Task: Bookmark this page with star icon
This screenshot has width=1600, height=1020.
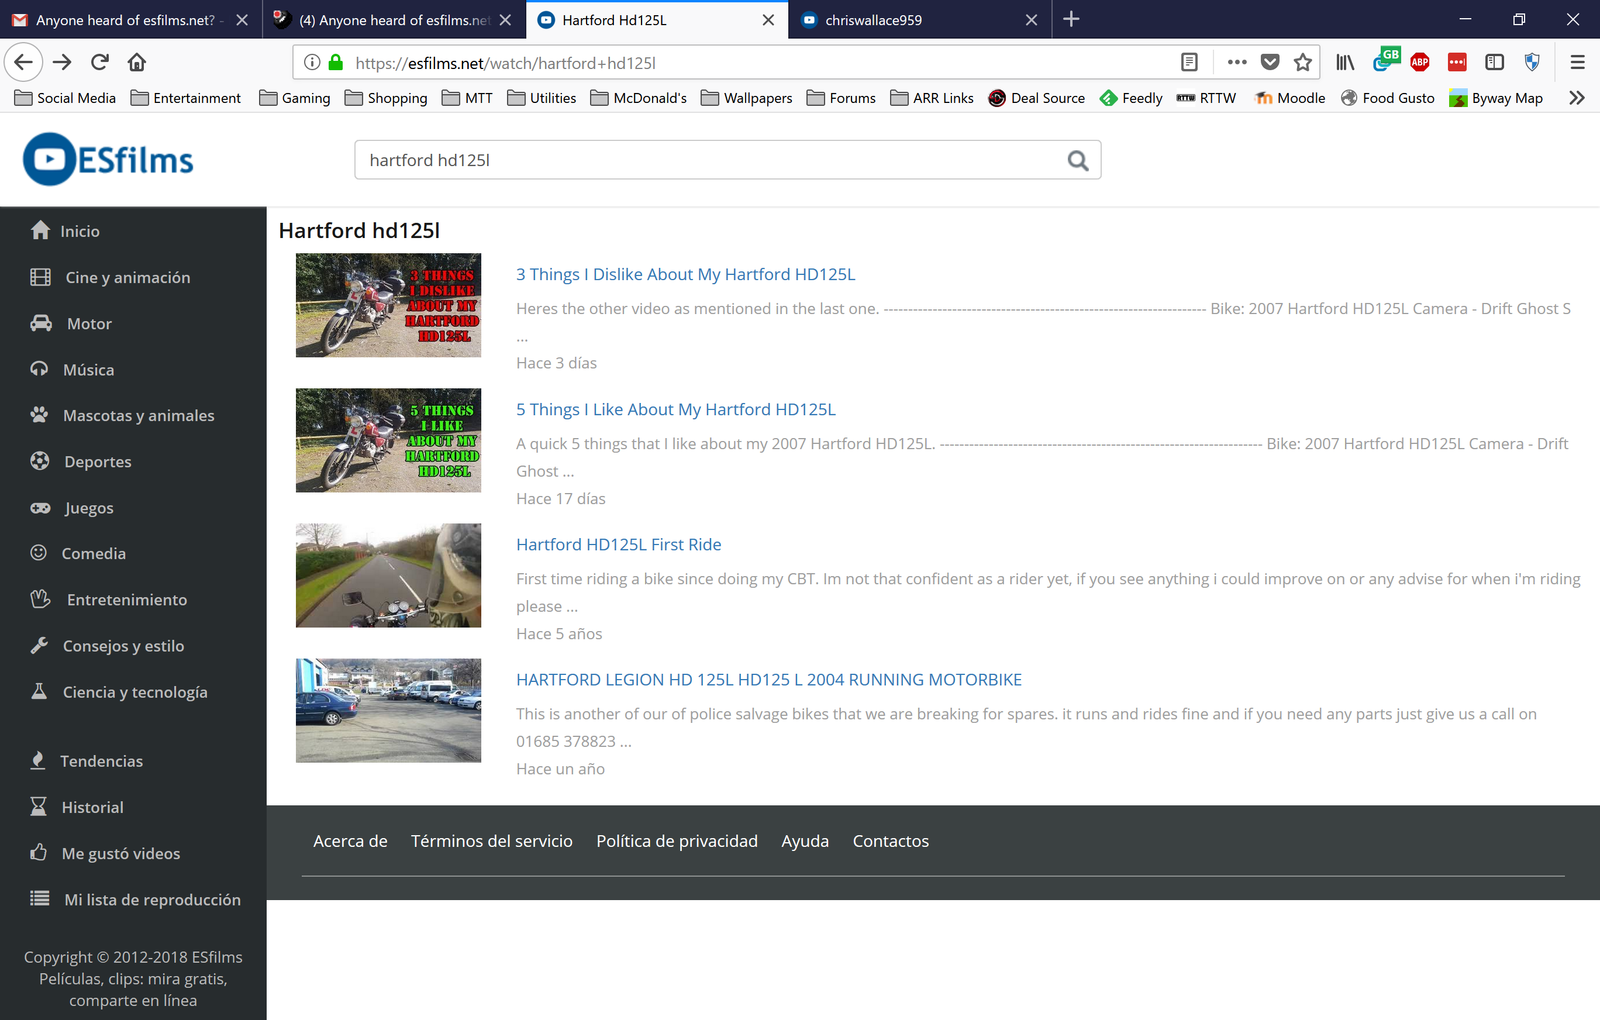Action: 1302,62
